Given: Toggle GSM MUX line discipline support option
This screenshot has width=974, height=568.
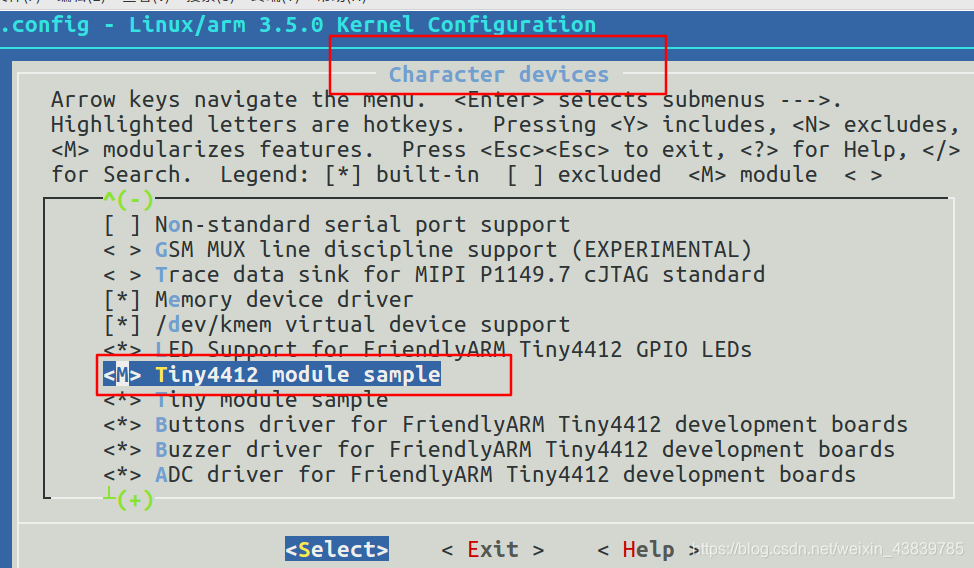Looking at the screenshot, I should (122, 250).
